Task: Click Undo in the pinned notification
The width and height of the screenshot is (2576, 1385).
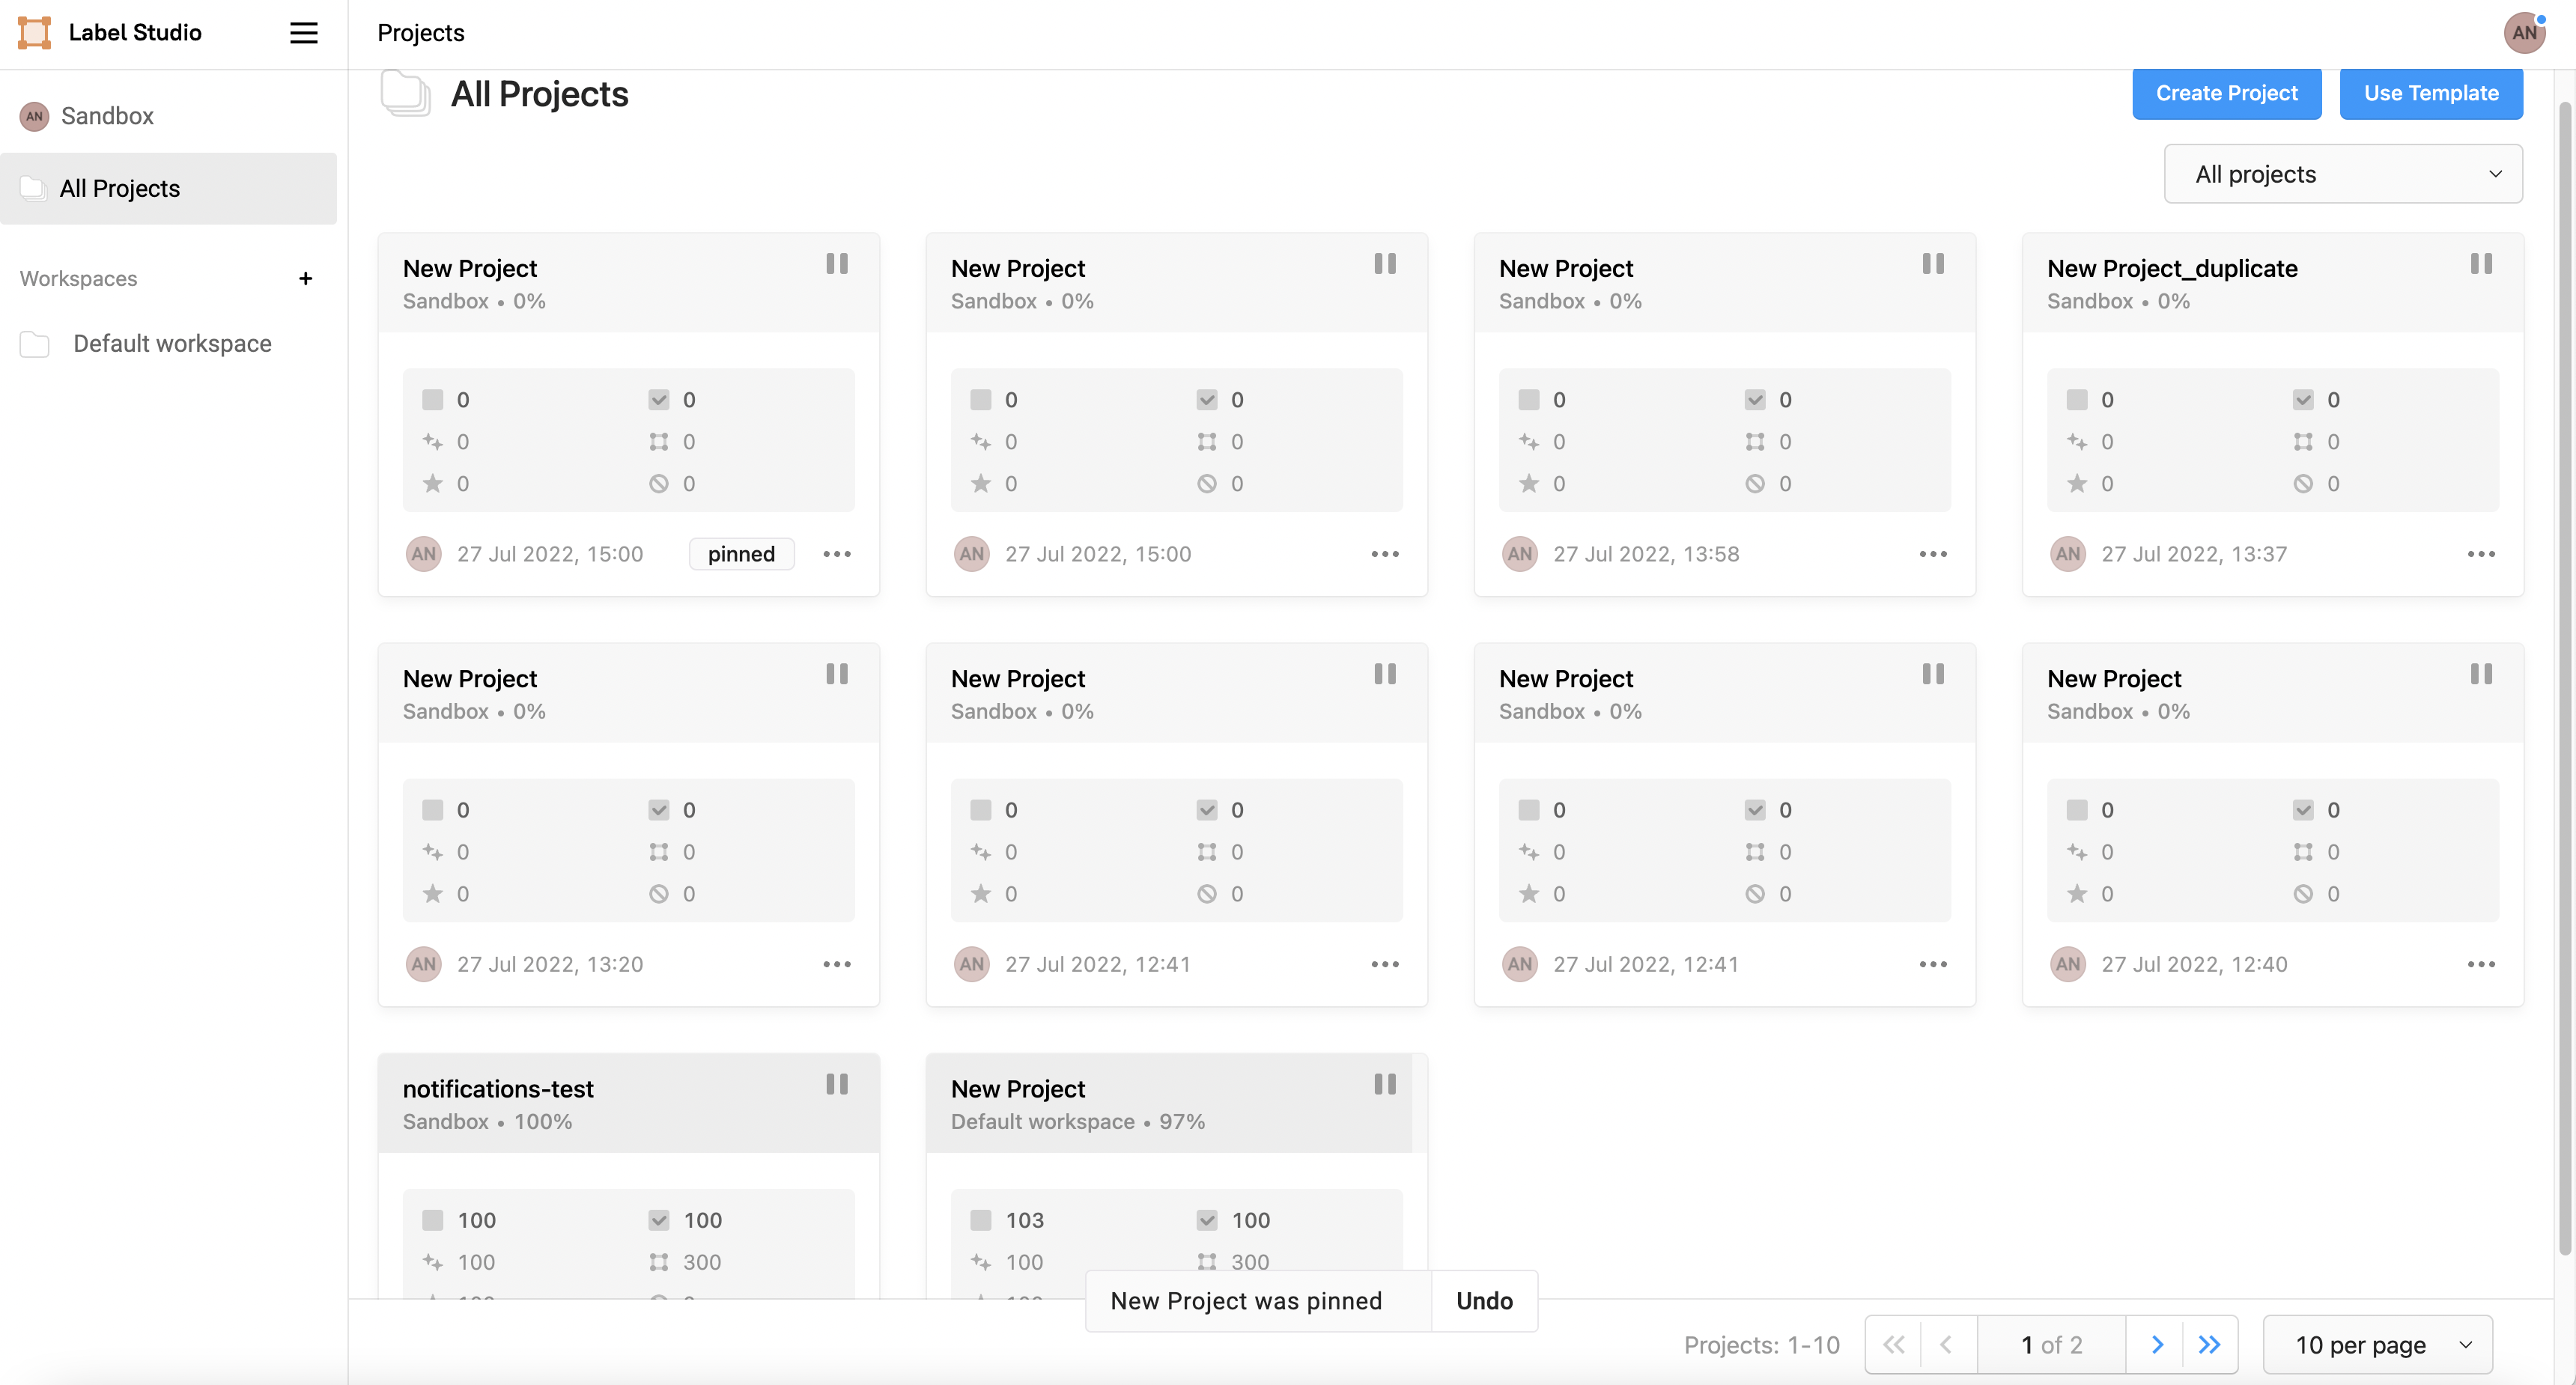Action: point(1484,1301)
